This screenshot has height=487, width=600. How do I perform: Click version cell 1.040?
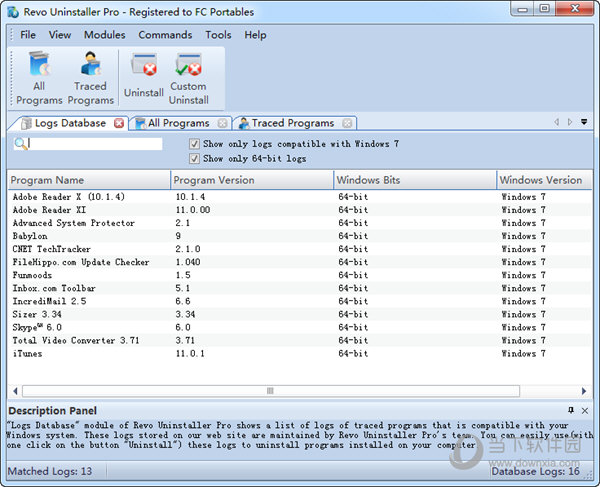188,262
